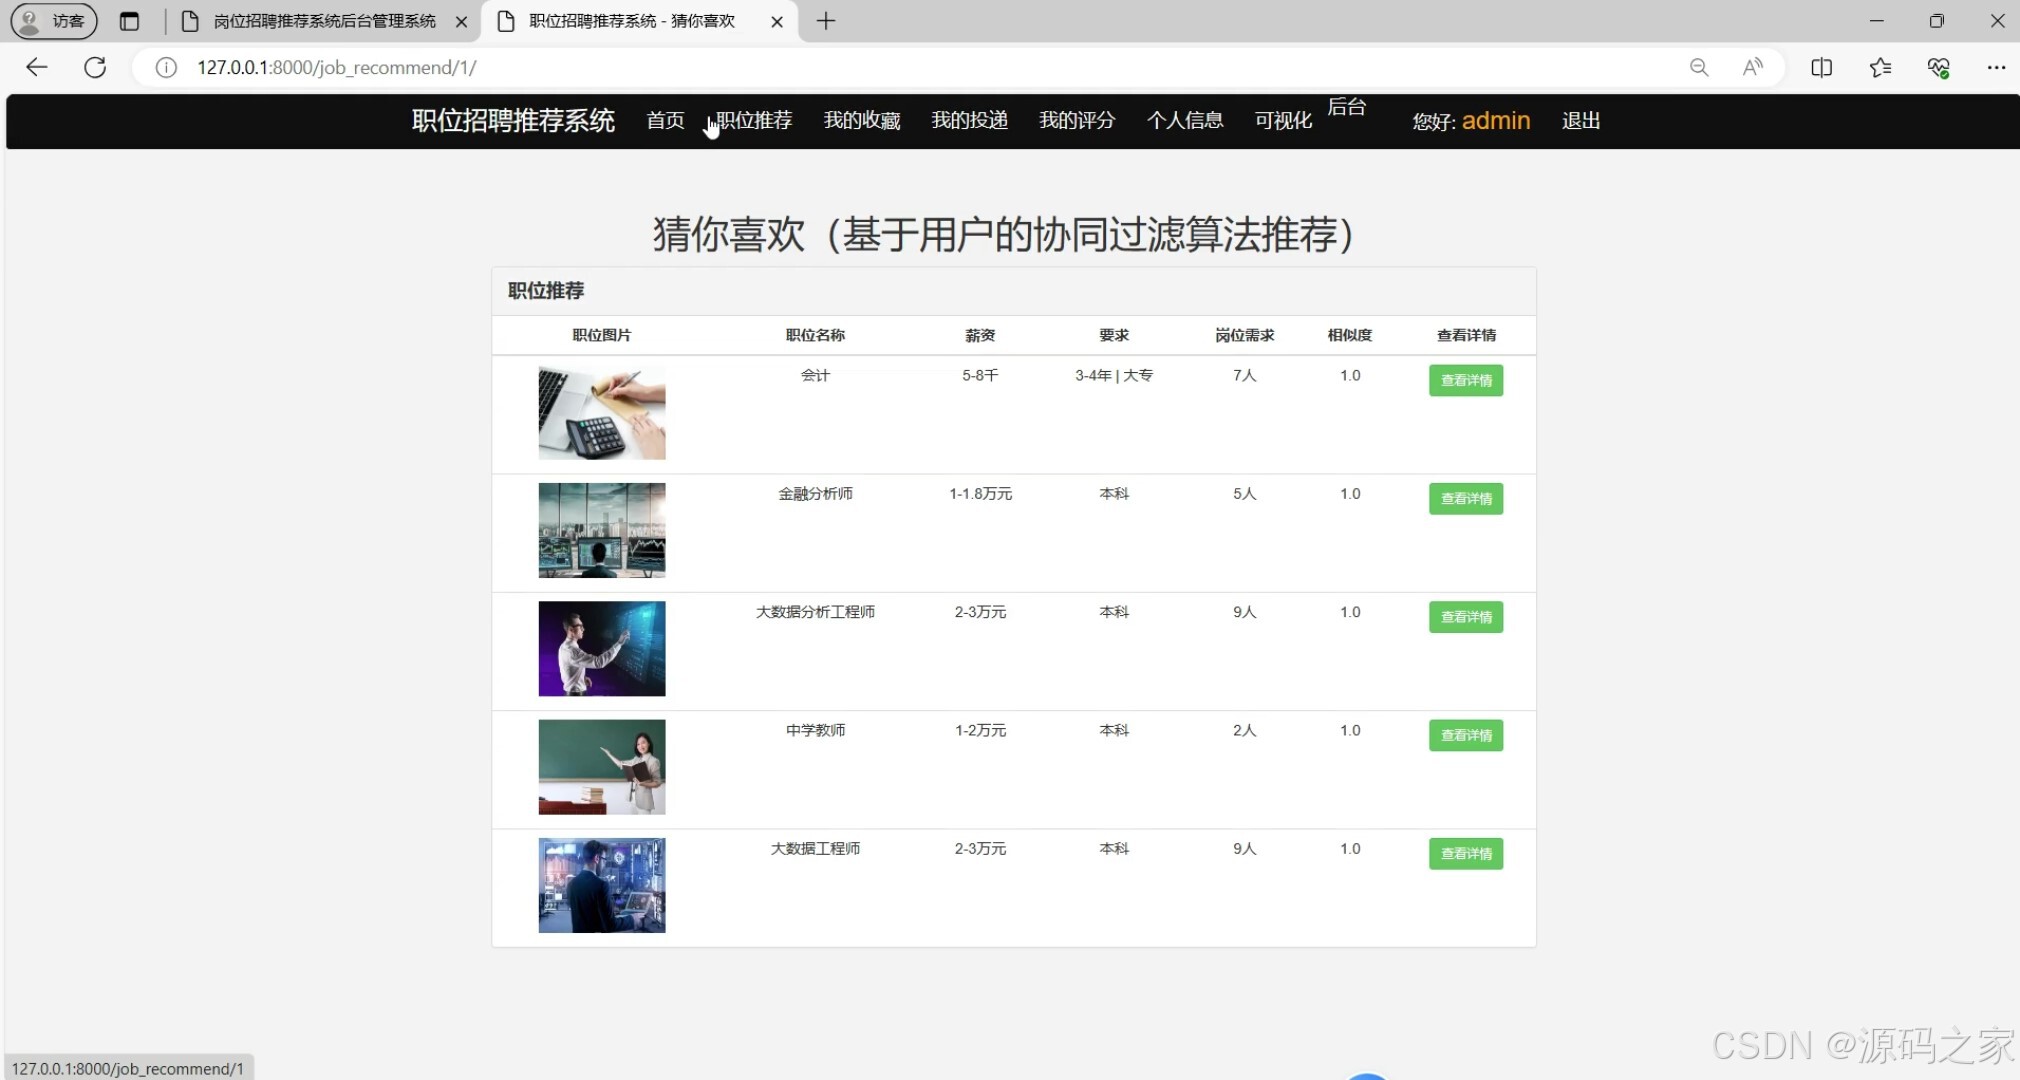Open the favorites star menu icon

(x=1881, y=67)
